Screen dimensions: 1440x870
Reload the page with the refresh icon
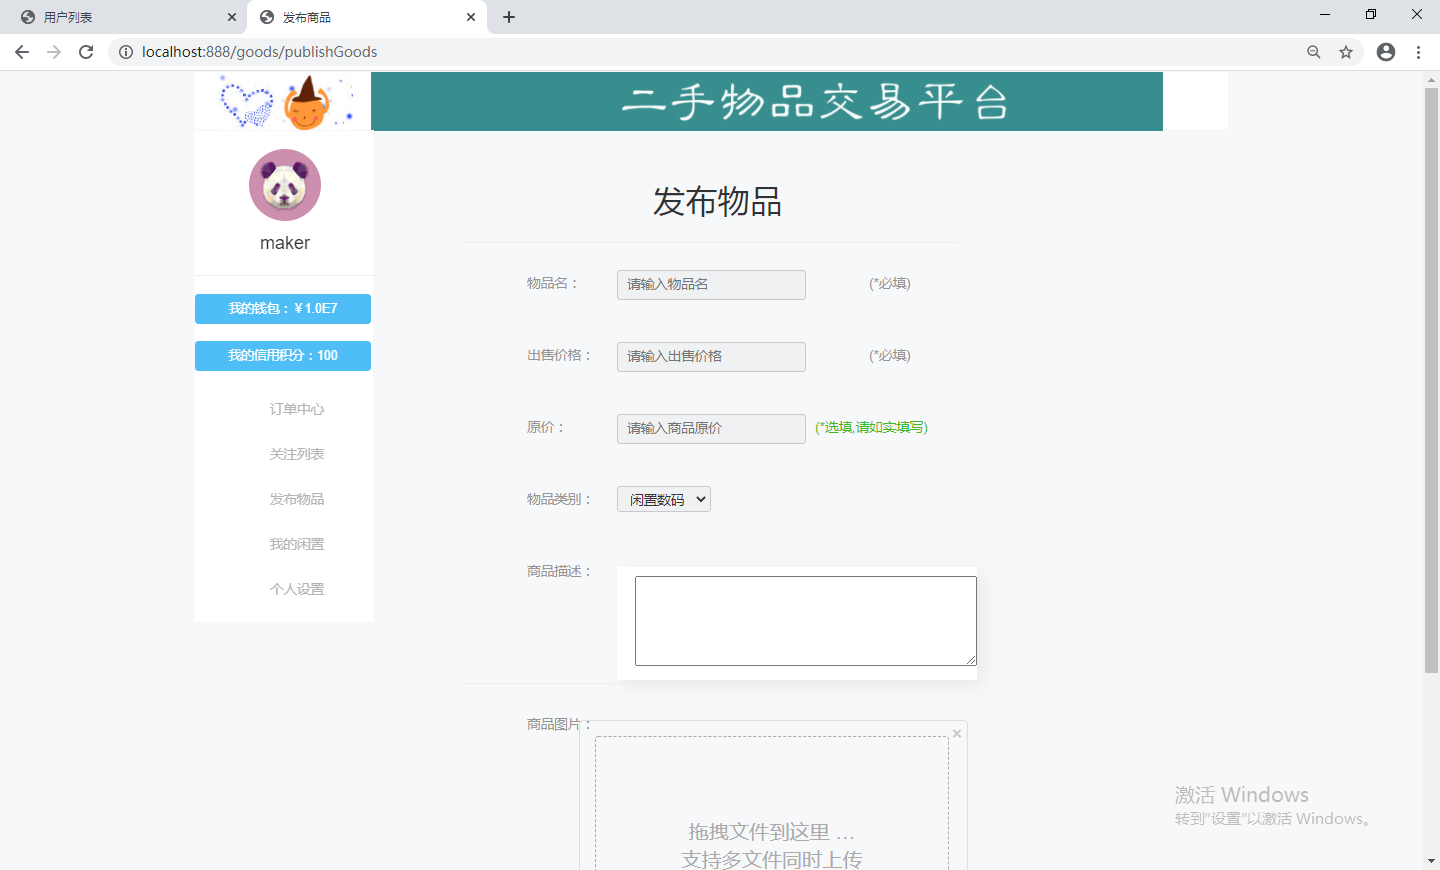[86, 52]
